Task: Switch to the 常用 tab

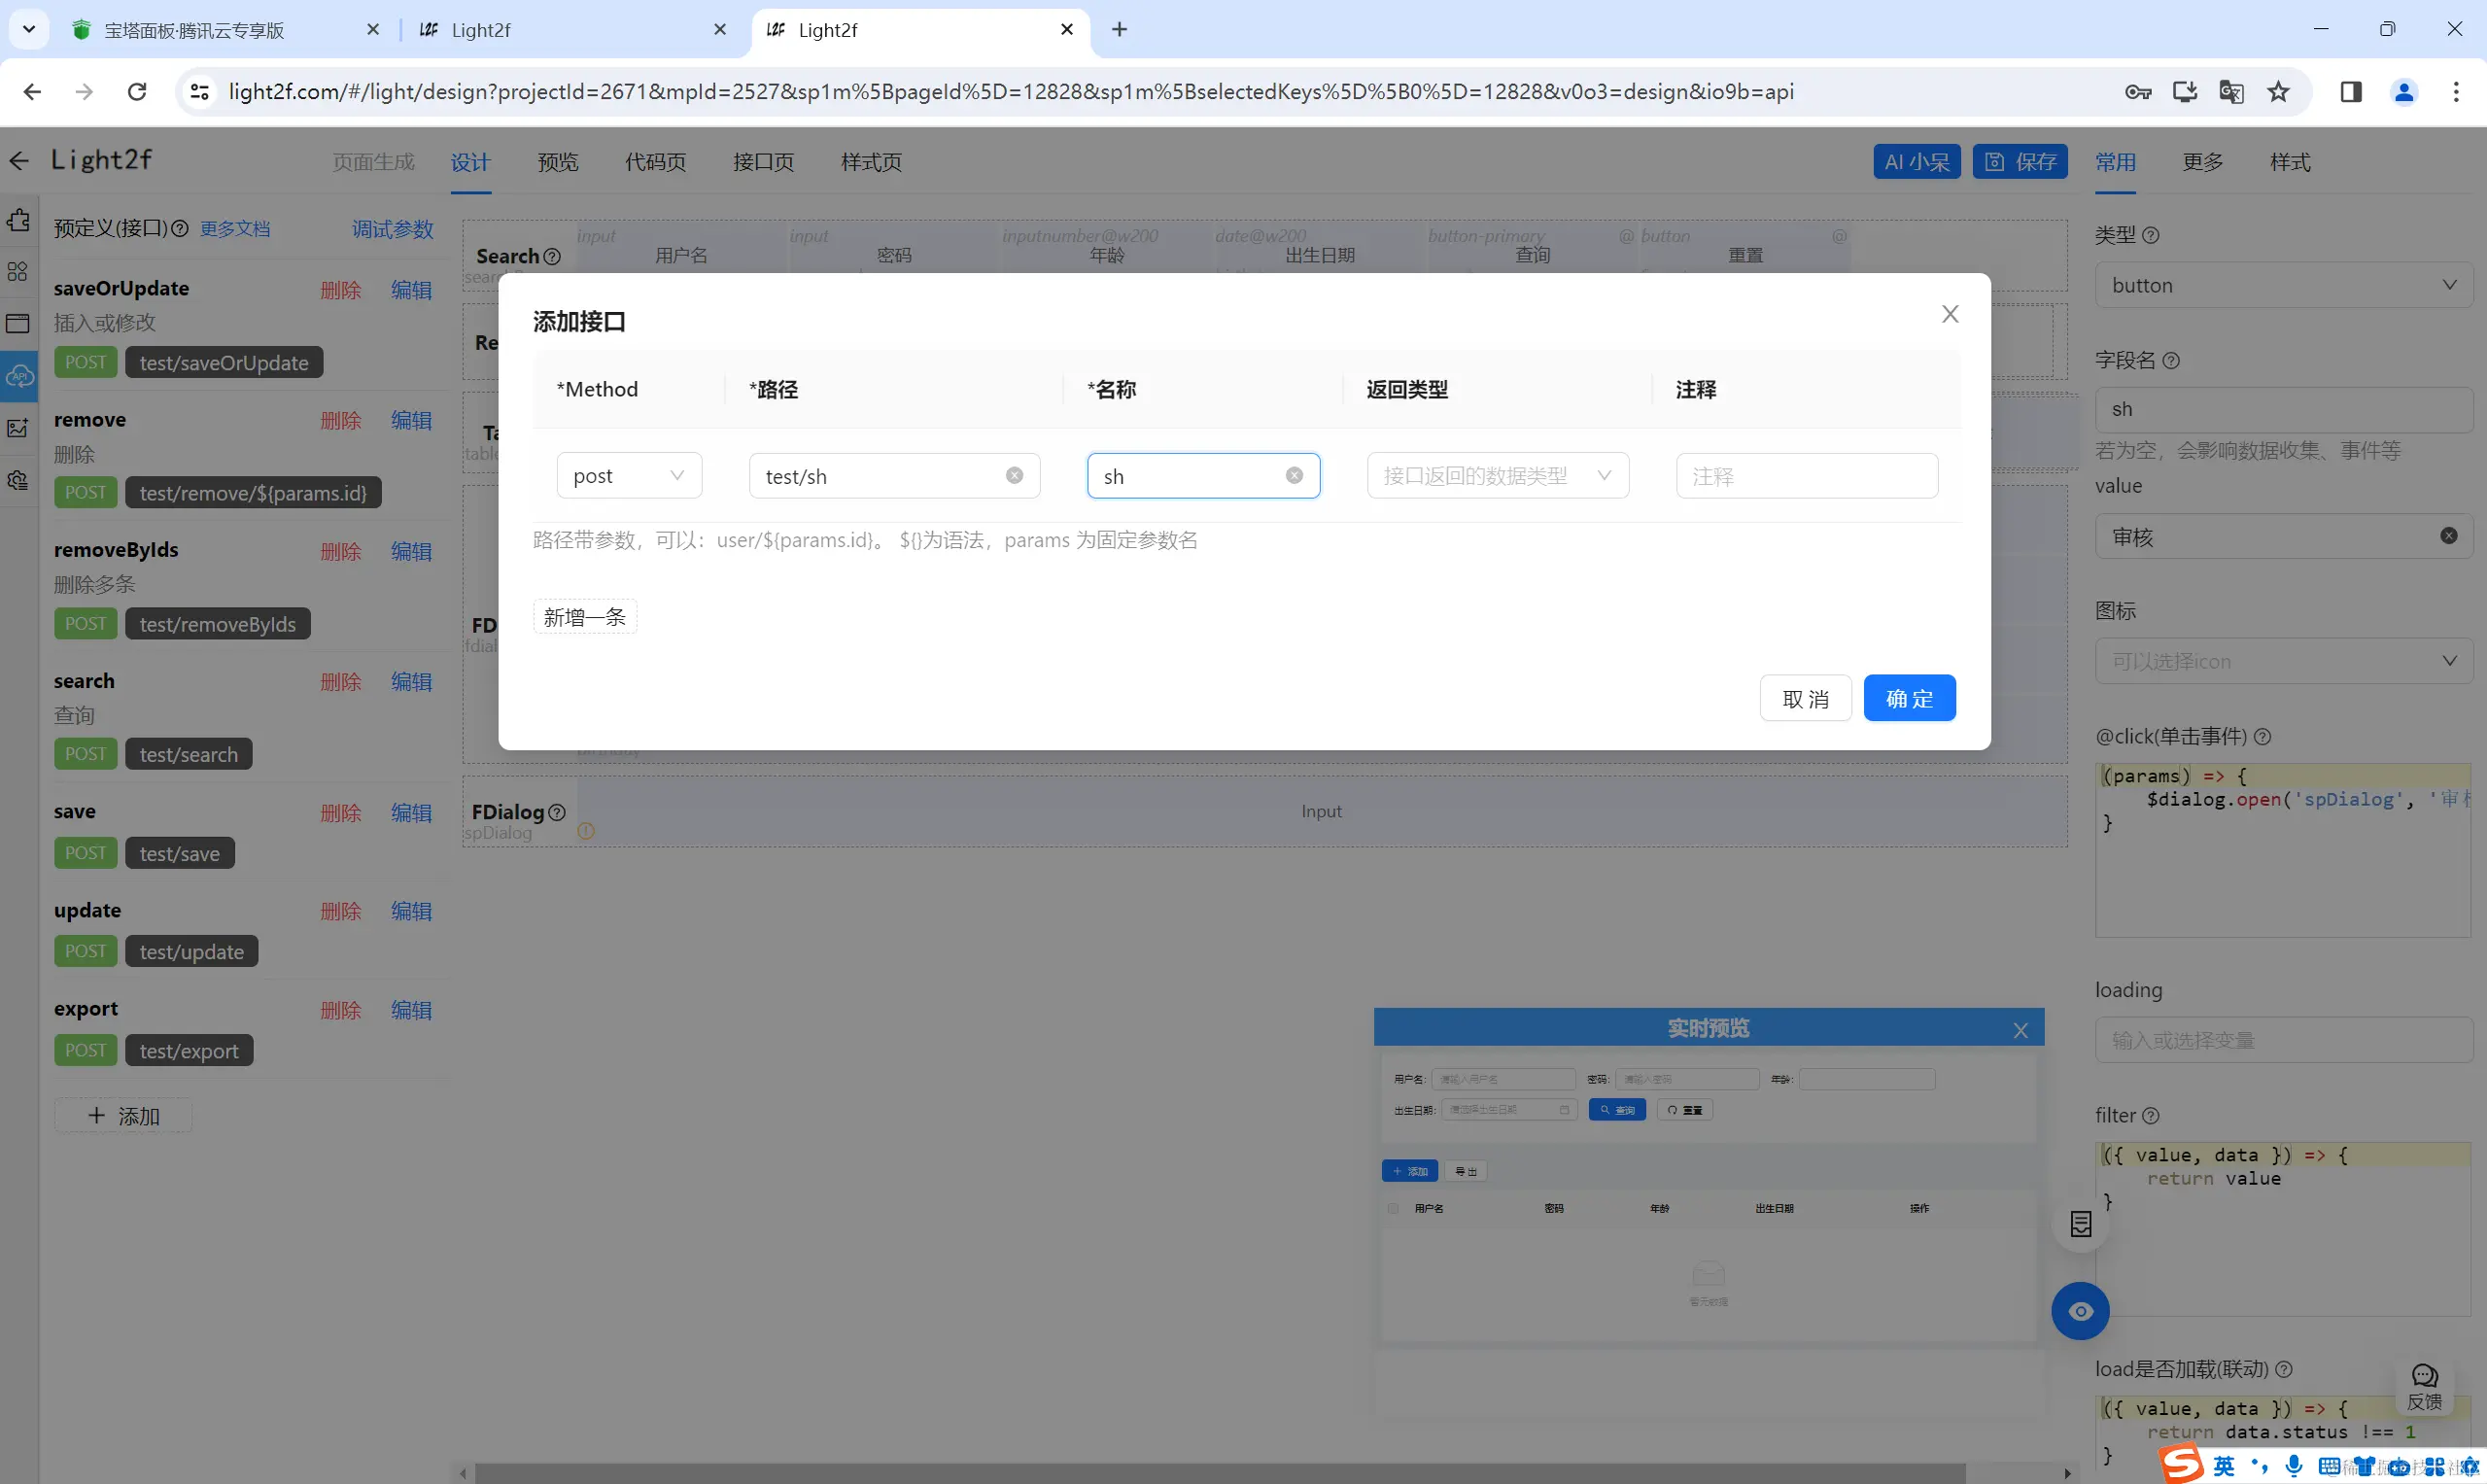Action: point(2115,162)
